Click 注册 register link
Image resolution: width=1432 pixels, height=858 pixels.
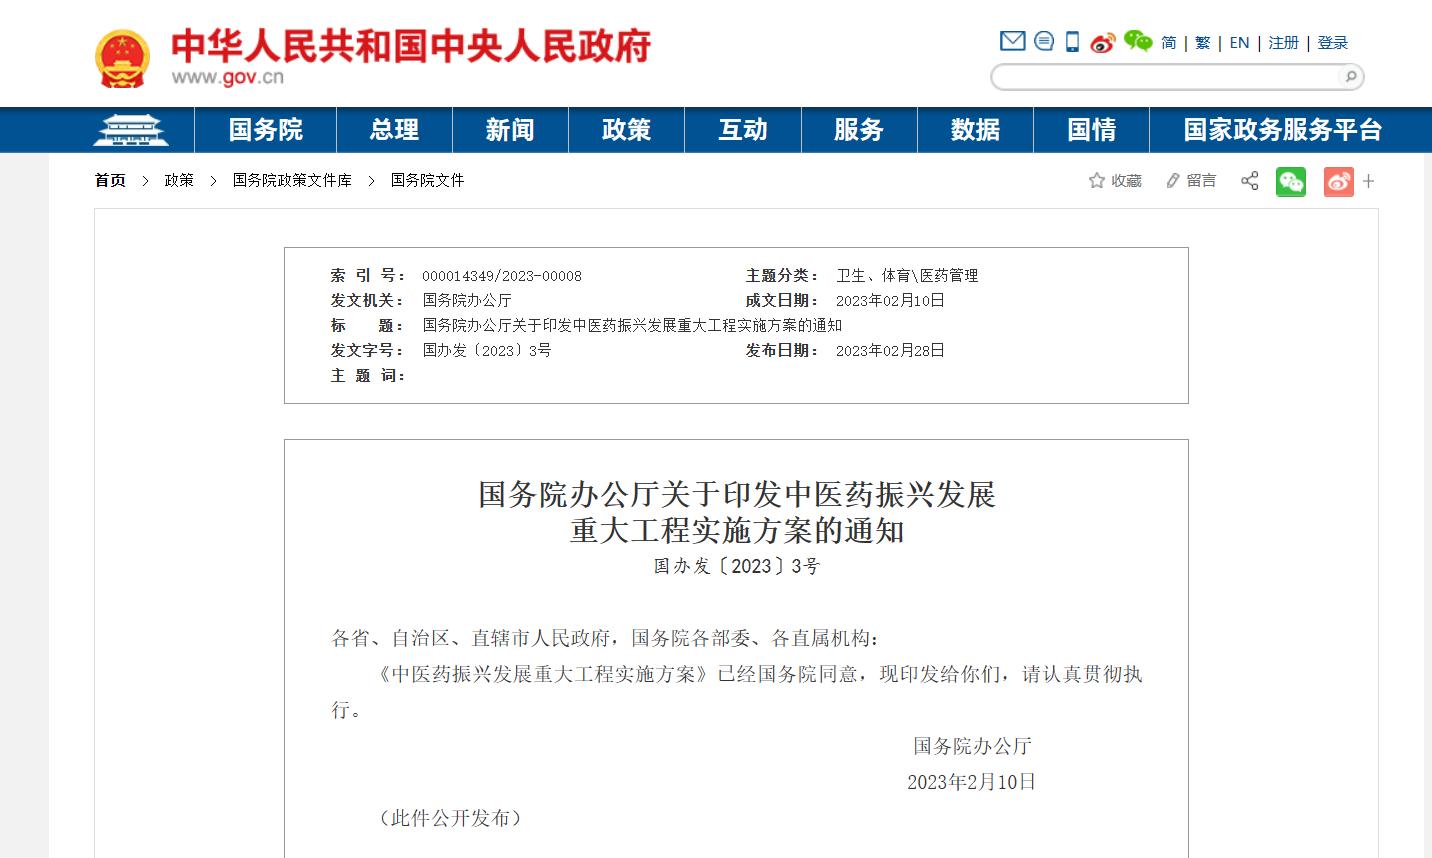[1283, 43]
